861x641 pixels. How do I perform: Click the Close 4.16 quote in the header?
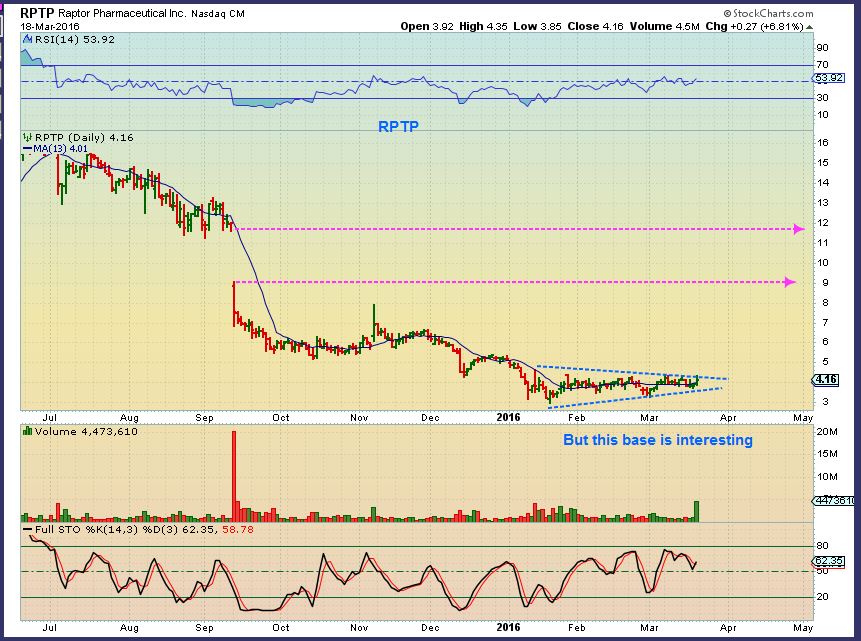595,26
